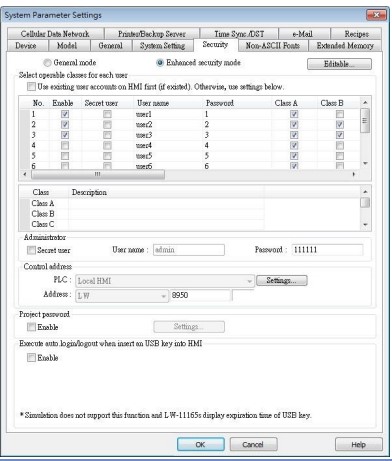Screen dimensions: 392x461
Task: Toggle Enable checkbox for user3
Action: 65,135
